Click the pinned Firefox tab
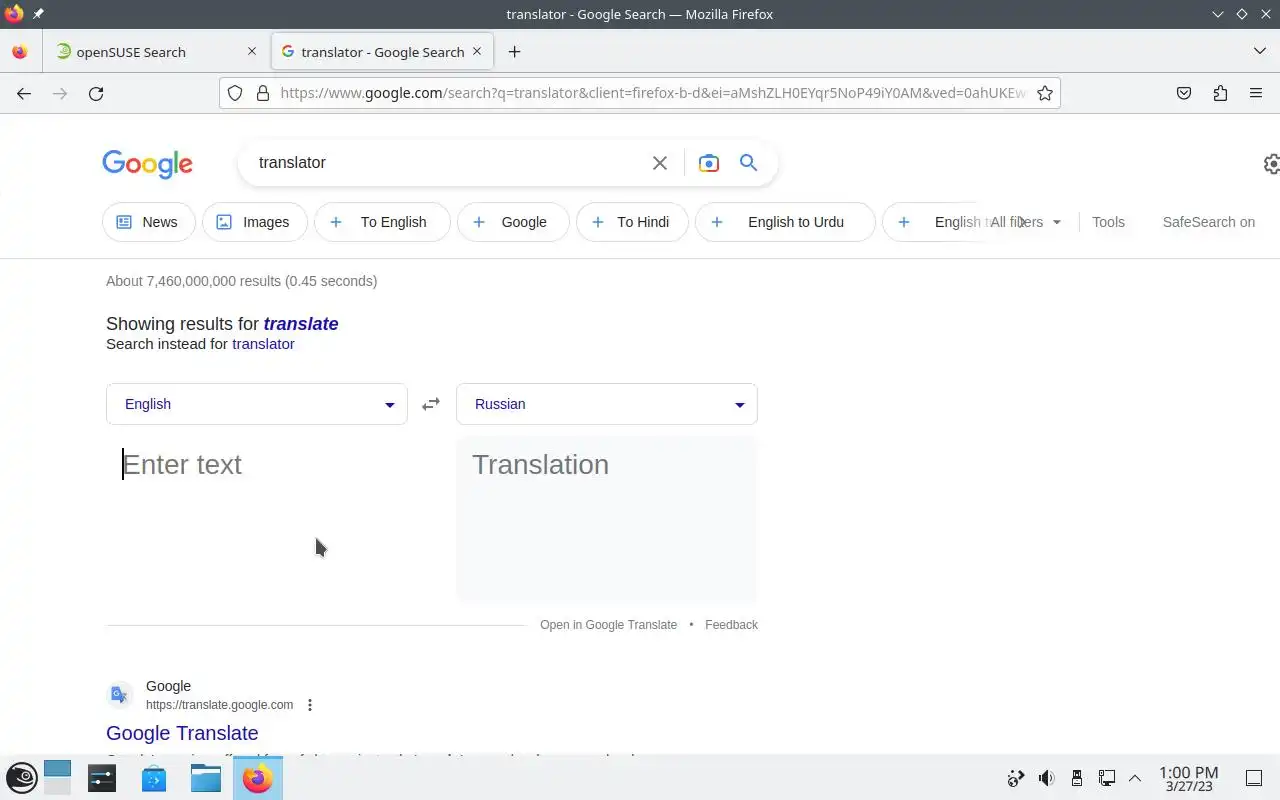The height and width of the screenshot is (800, 1280). [20, 52]
